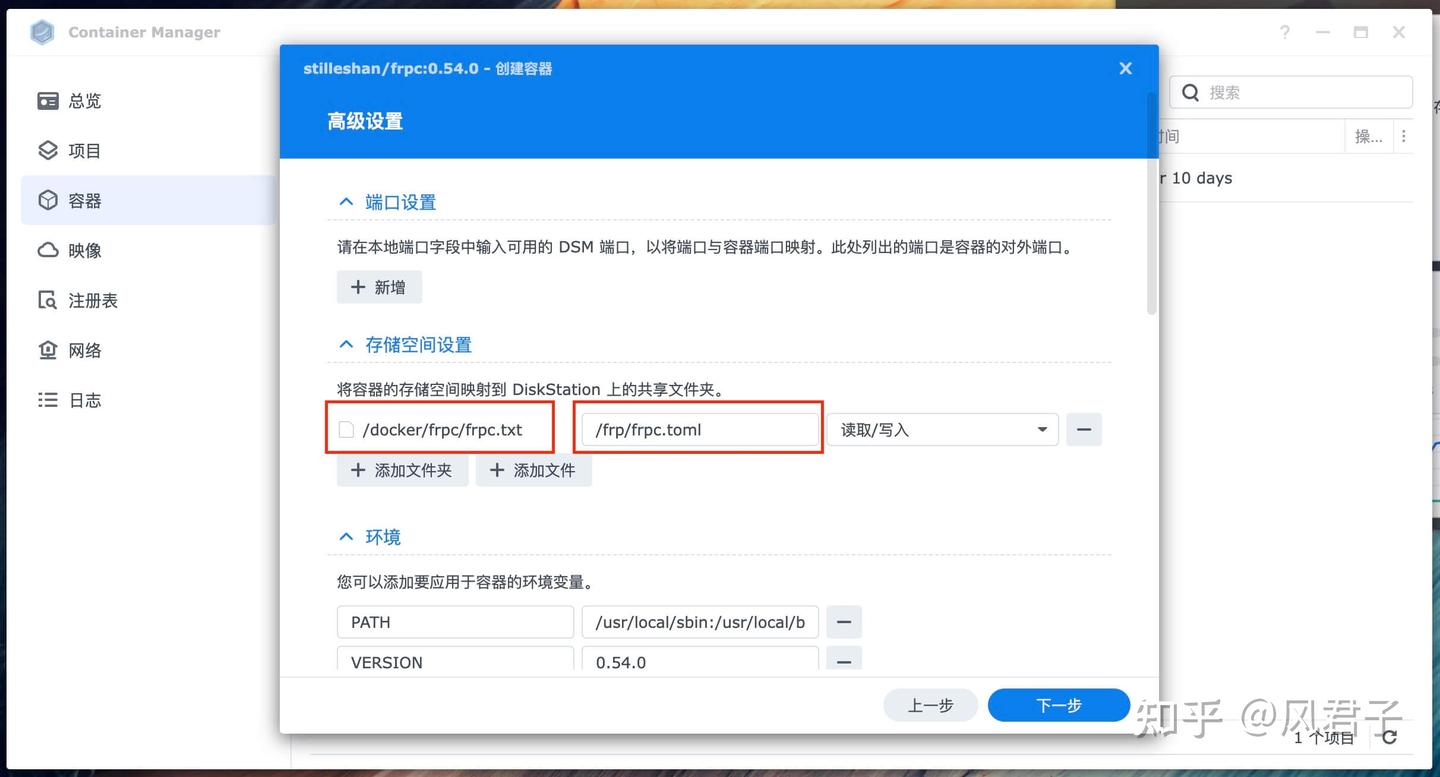The image size is (1440, 777).
Task: Open the 操... column options menu
Action: click(x=1404, y=136)
